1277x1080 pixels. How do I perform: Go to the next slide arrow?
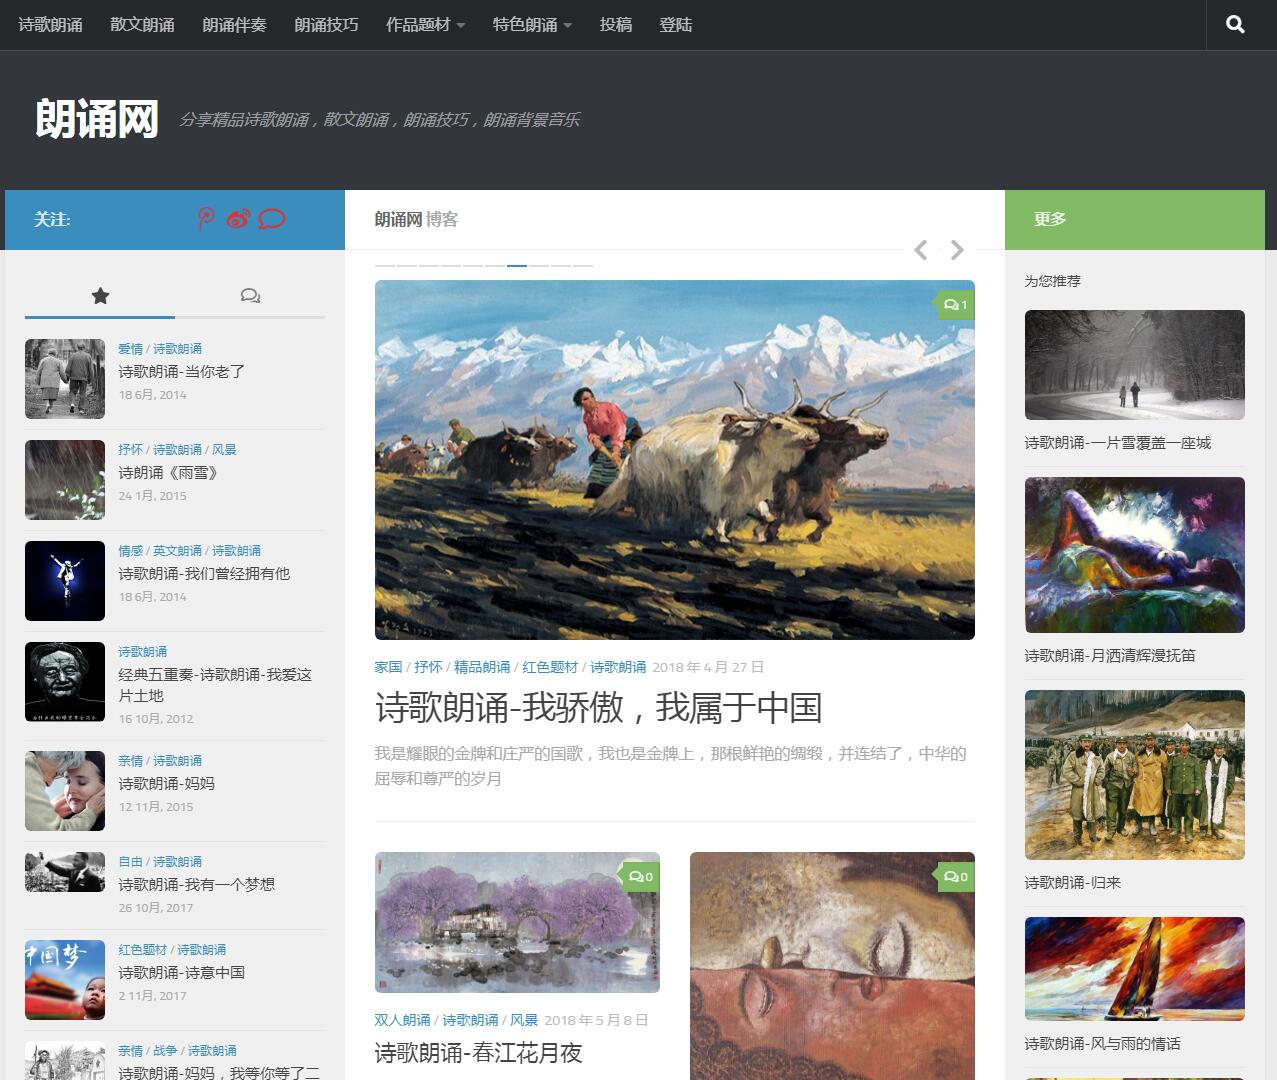[x=957, y=250]
